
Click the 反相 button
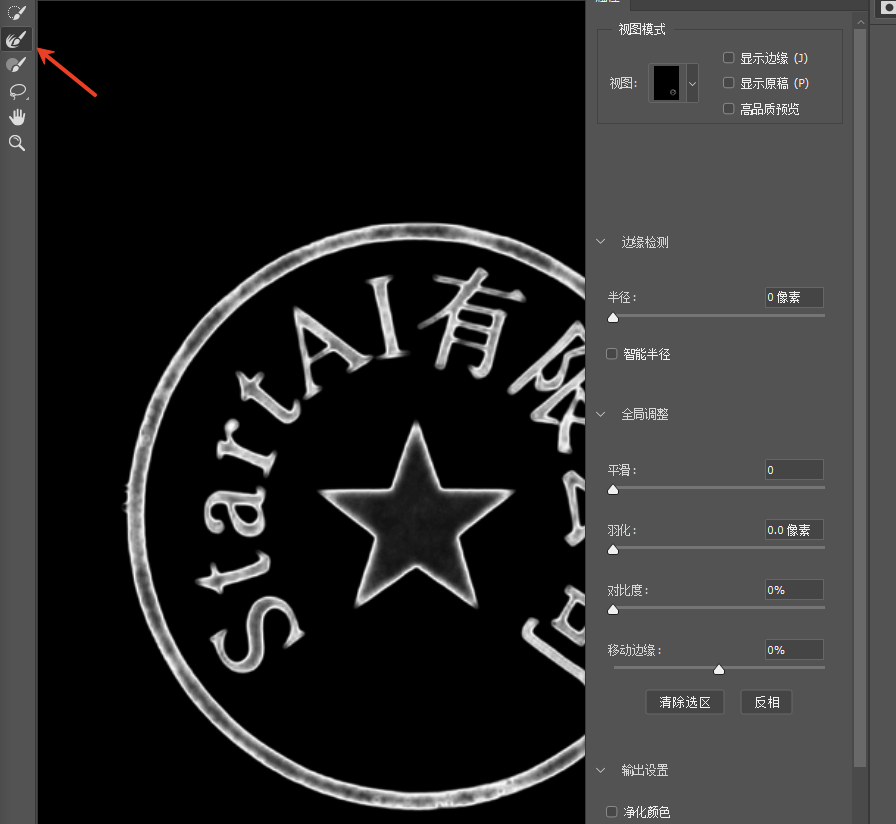pyautogui.click(x=766, y=702)
